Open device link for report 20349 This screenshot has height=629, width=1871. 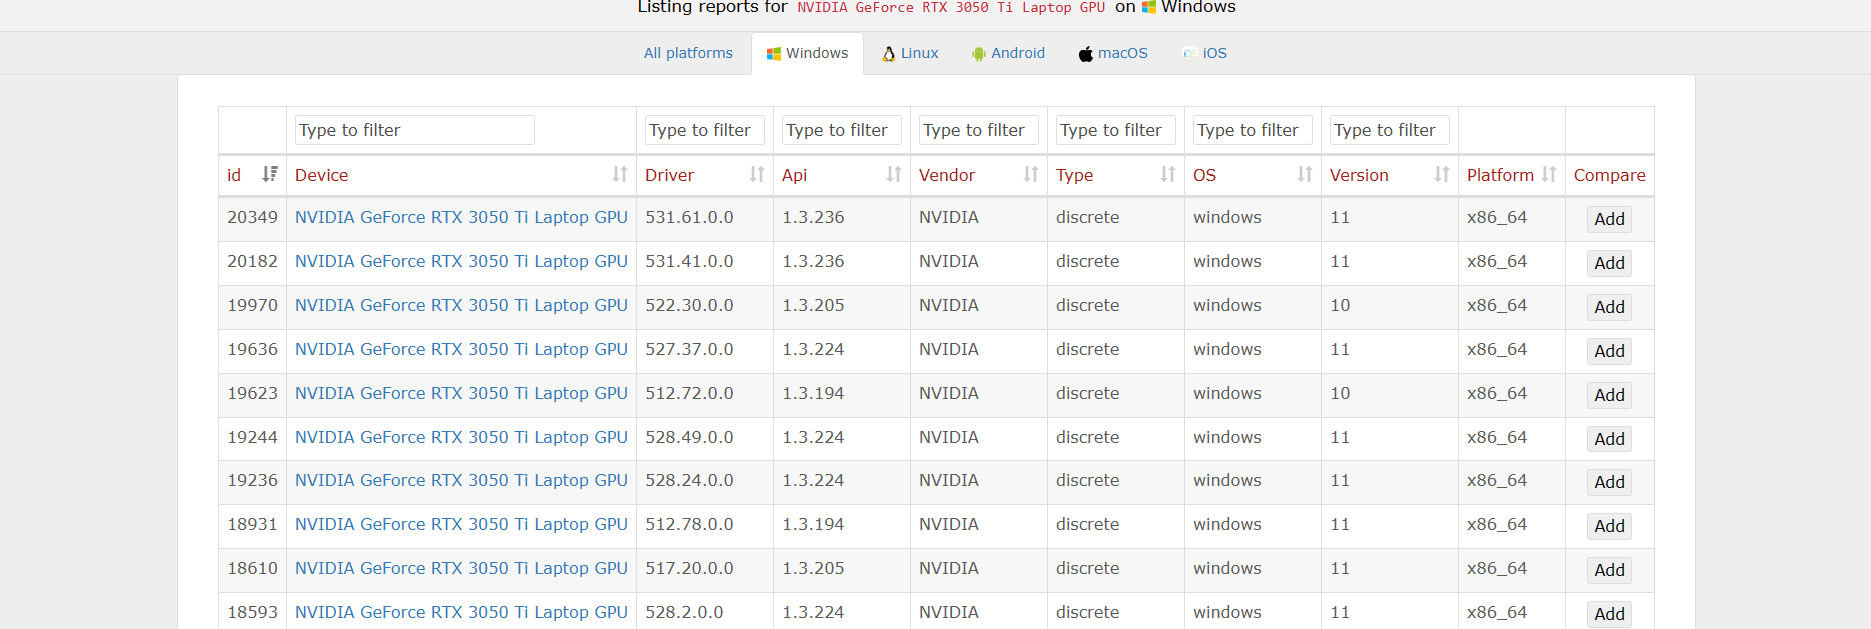pyautogui.click(x=461, y=217)
